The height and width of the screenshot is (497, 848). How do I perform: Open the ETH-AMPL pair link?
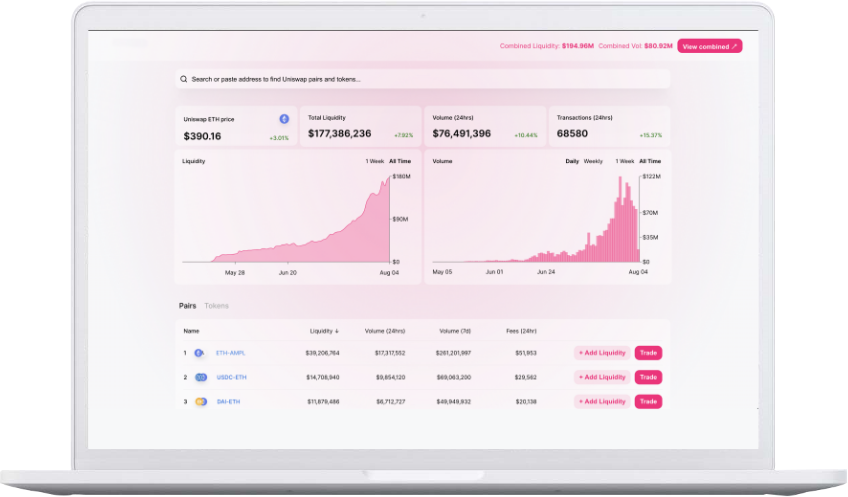pos(230,353)
